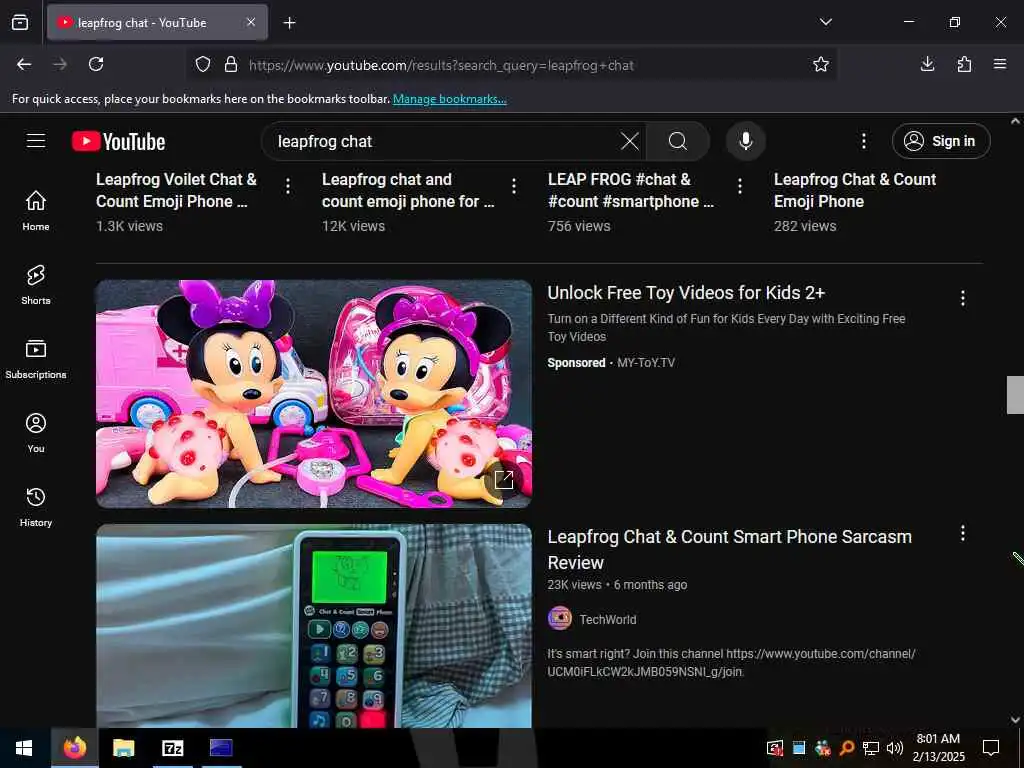
Task: Open LEAP FROG #chat & #count short
Action: click(x=631, y=190)
